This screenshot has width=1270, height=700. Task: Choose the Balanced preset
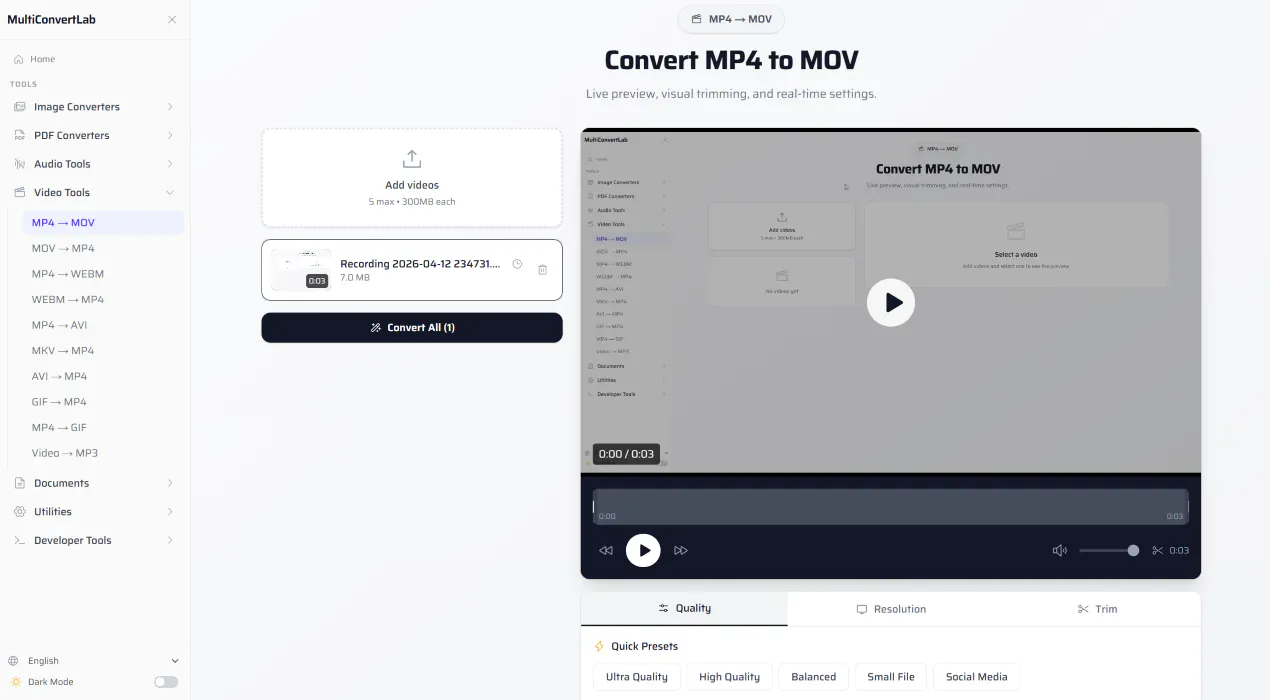(x=813, y=677)
